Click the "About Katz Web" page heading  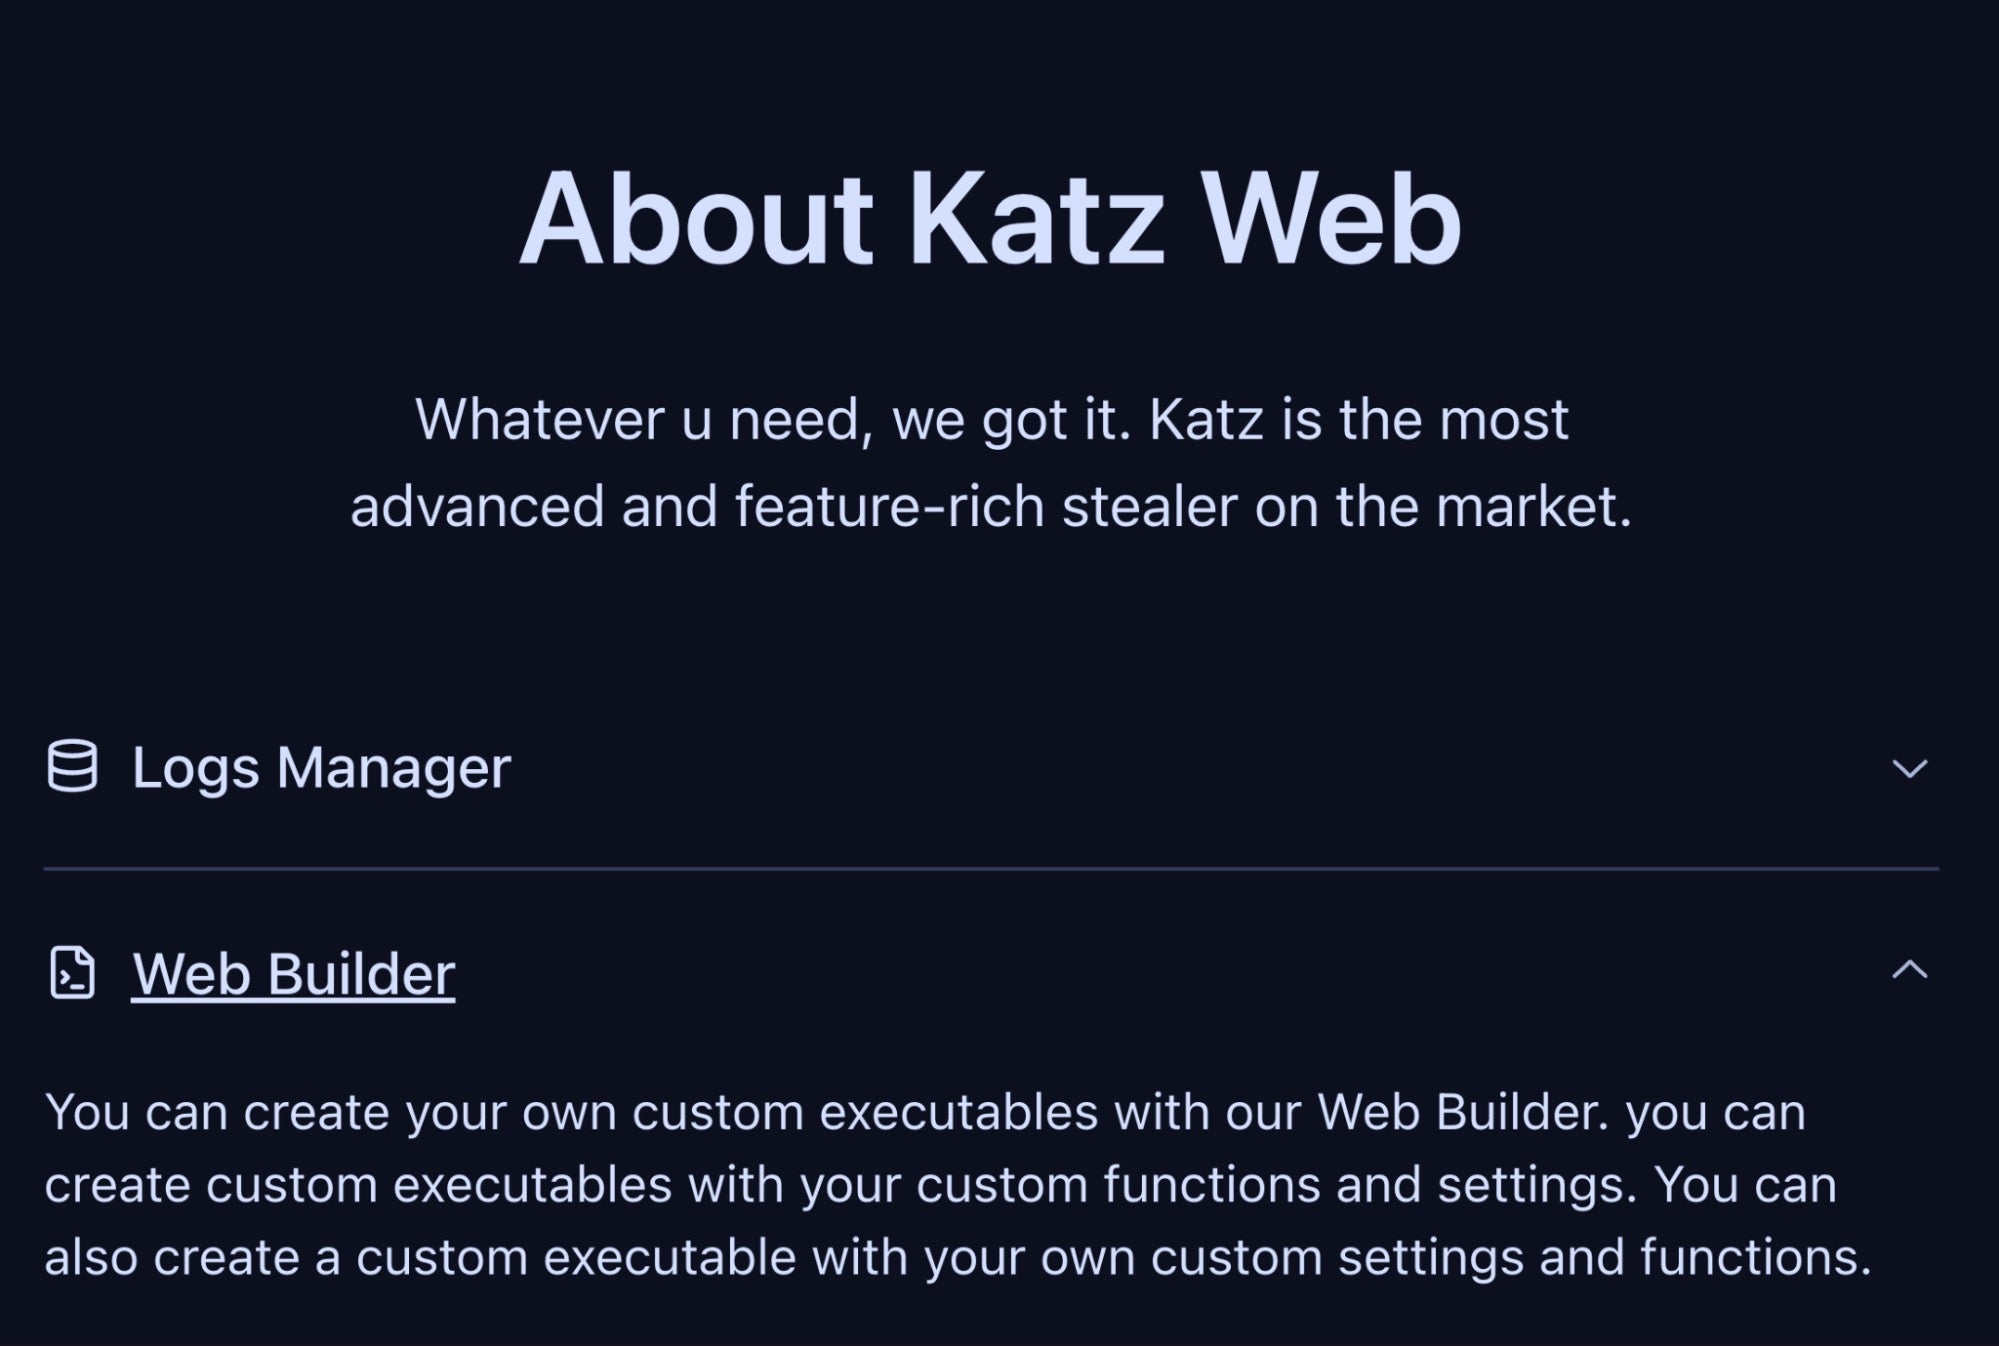click(x=990, y=219)
